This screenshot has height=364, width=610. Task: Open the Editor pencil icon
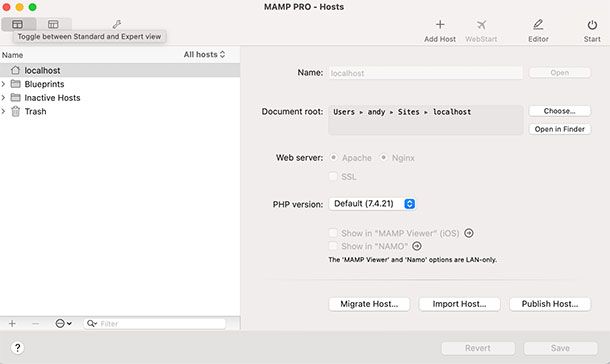click(538, 25)
